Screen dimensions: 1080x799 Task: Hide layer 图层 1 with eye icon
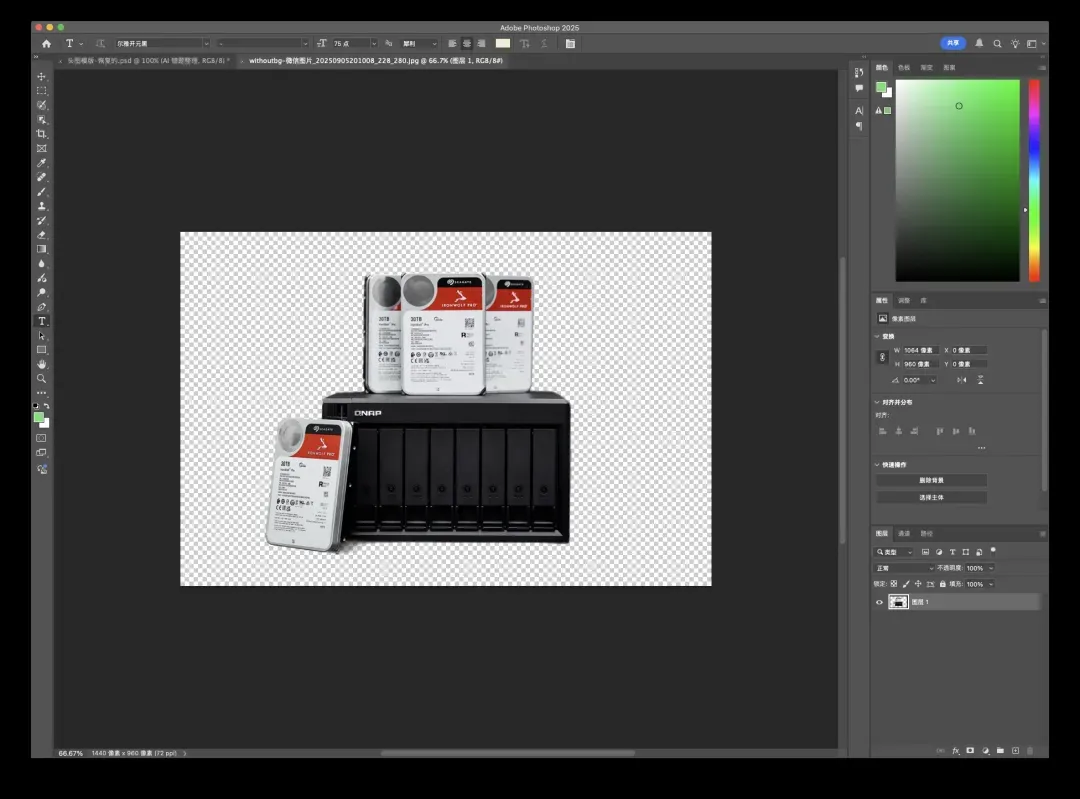[879, 602]
